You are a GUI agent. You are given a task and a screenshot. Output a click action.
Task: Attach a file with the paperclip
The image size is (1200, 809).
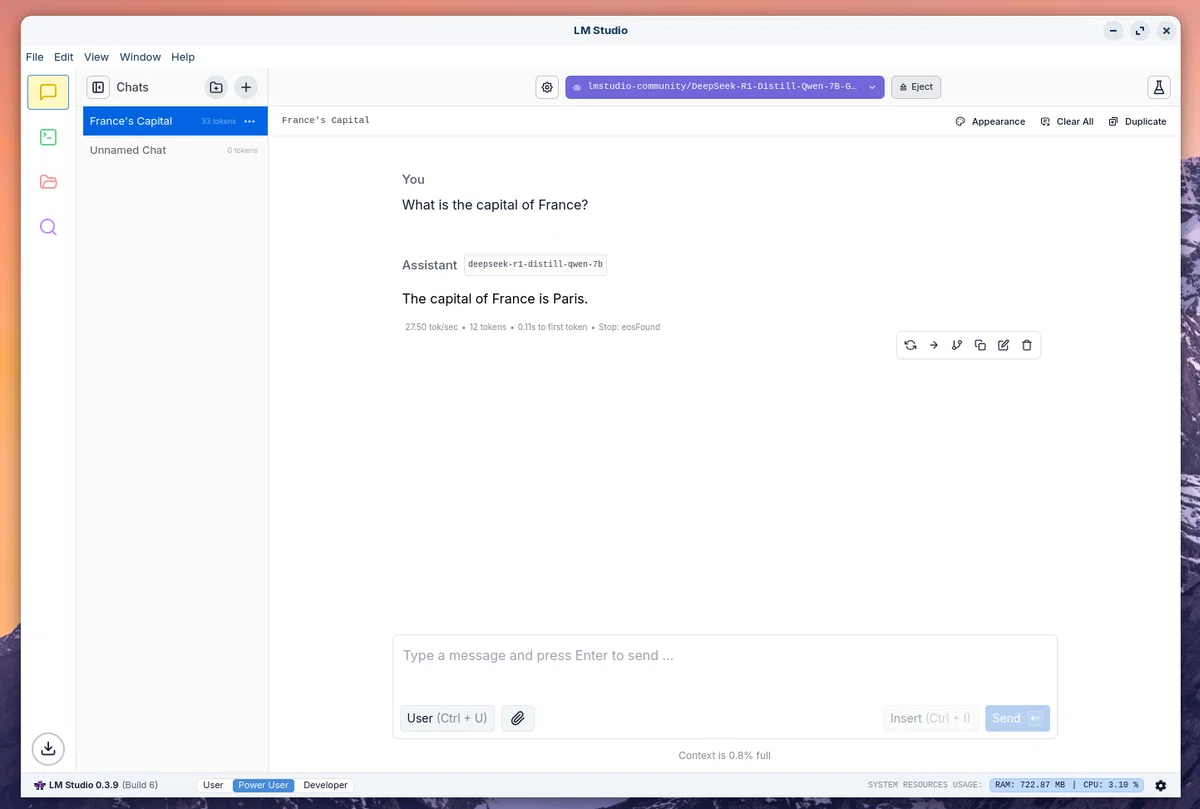518,718
